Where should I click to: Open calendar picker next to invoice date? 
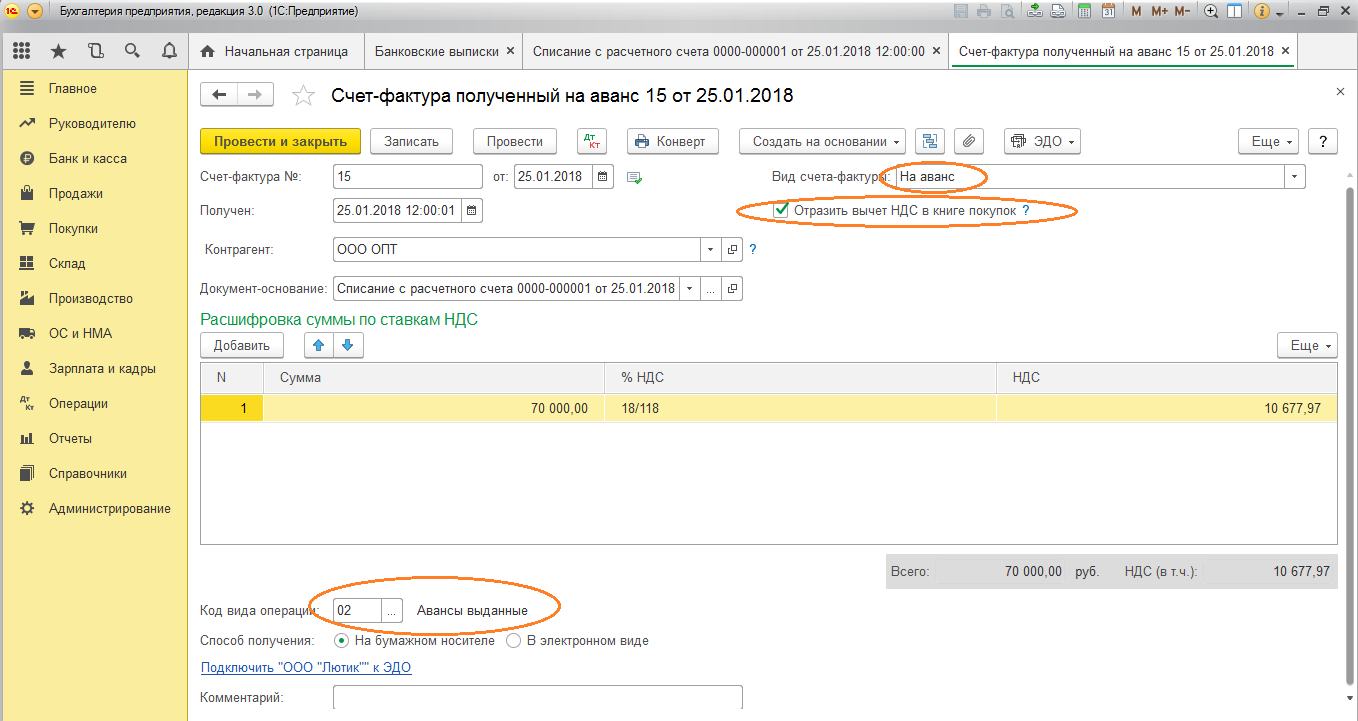click(x=603, y=178)
